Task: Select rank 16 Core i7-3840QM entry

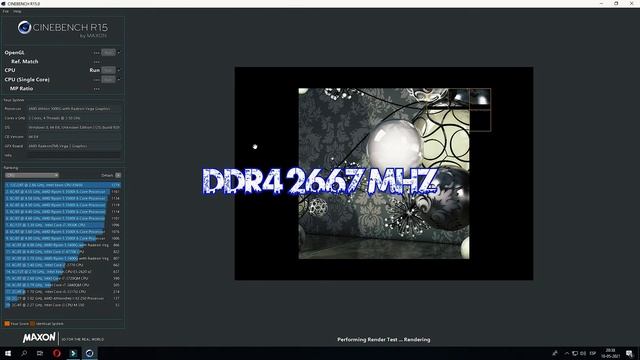Action: (63, 285)
